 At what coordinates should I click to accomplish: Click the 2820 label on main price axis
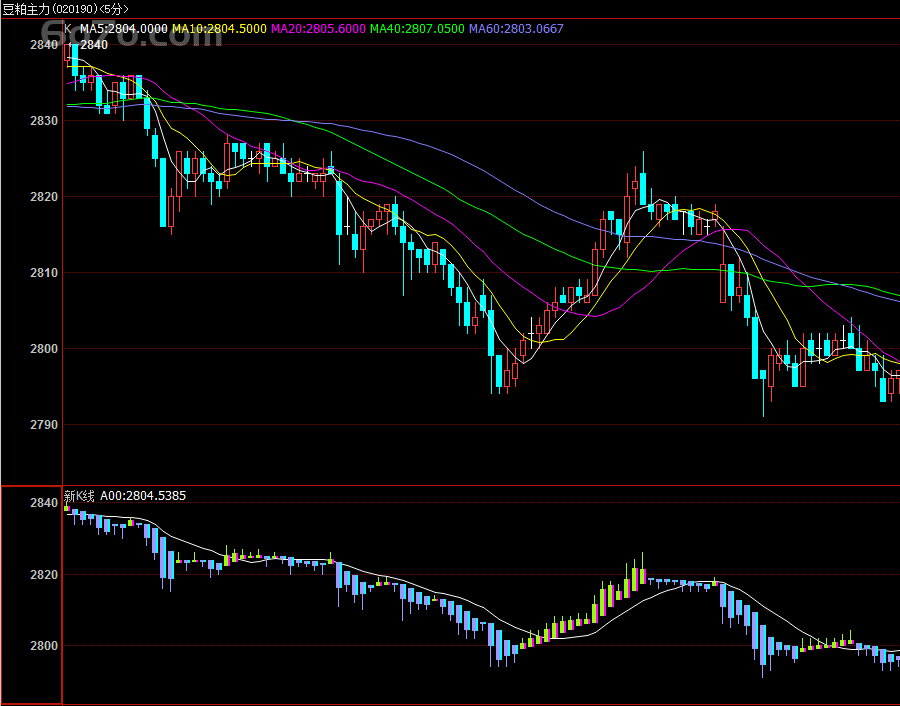coord(44,197)
